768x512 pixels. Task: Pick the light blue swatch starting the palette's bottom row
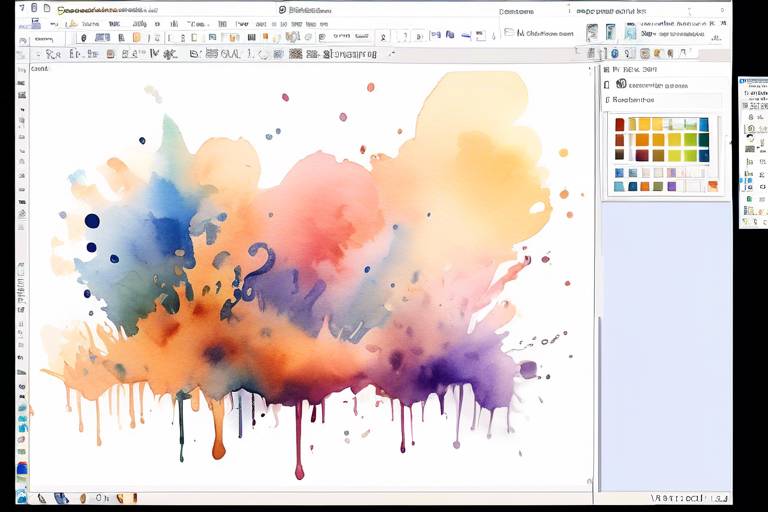coord(619,186)
